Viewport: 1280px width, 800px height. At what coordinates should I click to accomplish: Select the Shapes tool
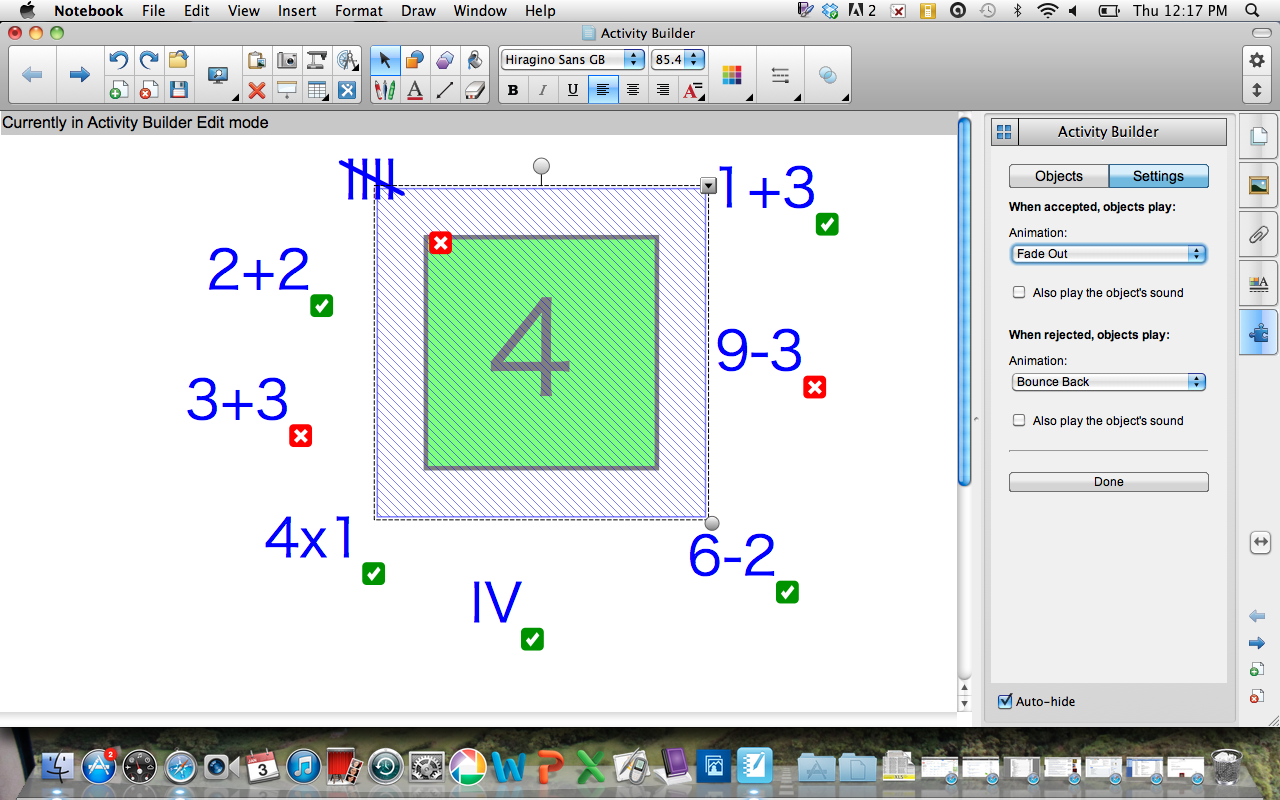414,60
